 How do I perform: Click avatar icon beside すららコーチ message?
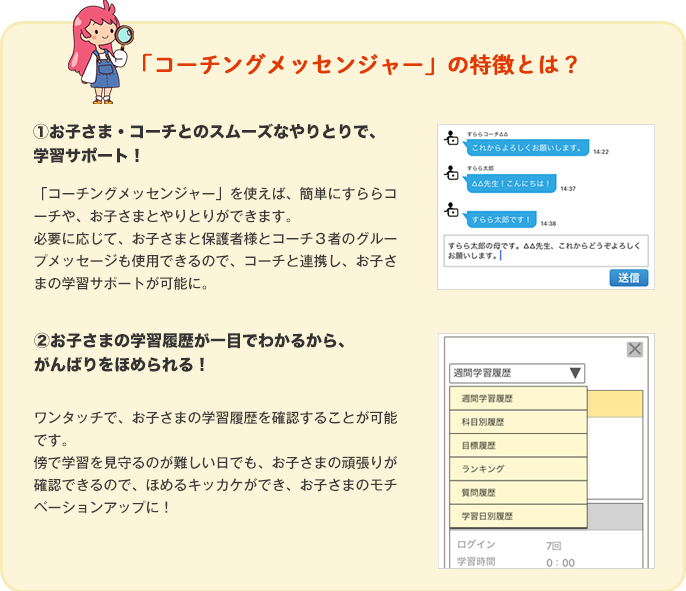click(451, 138)
